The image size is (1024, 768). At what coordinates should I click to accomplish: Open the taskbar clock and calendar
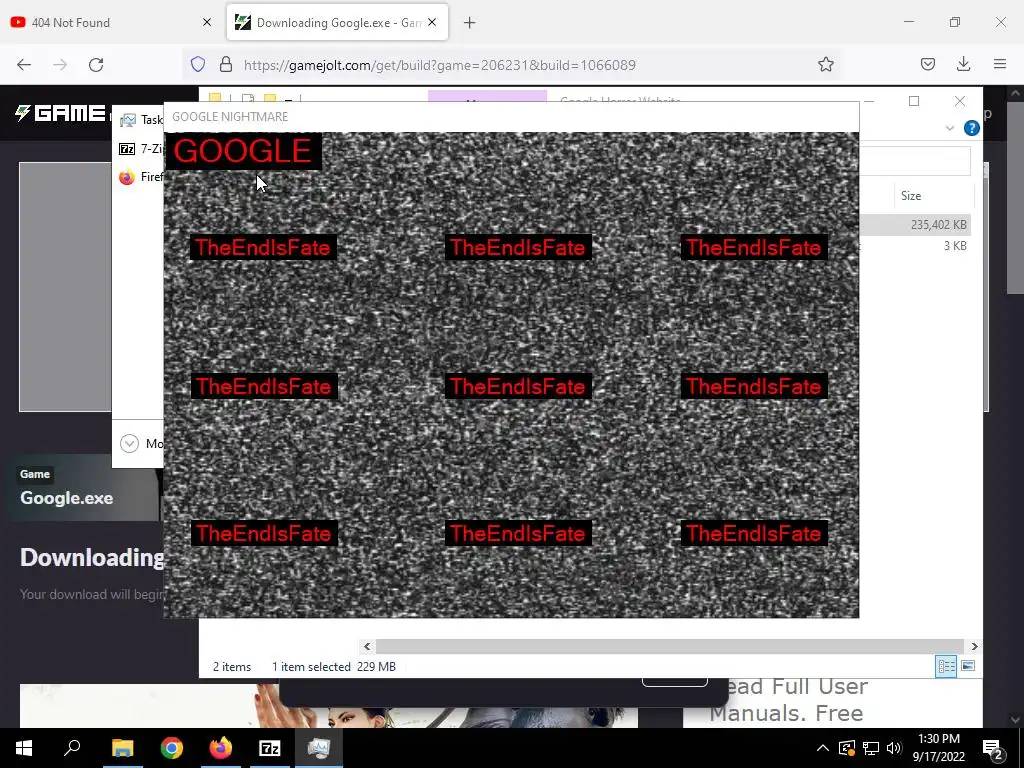(938, 748)
